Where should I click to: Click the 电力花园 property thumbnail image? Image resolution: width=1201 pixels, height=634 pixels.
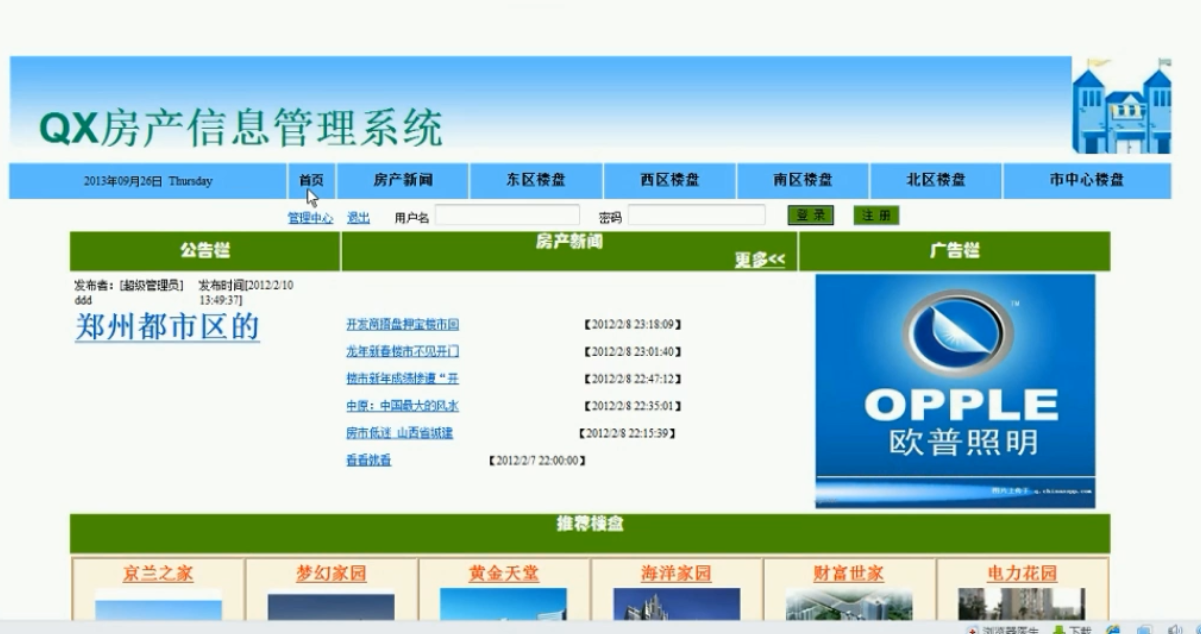1021,605
